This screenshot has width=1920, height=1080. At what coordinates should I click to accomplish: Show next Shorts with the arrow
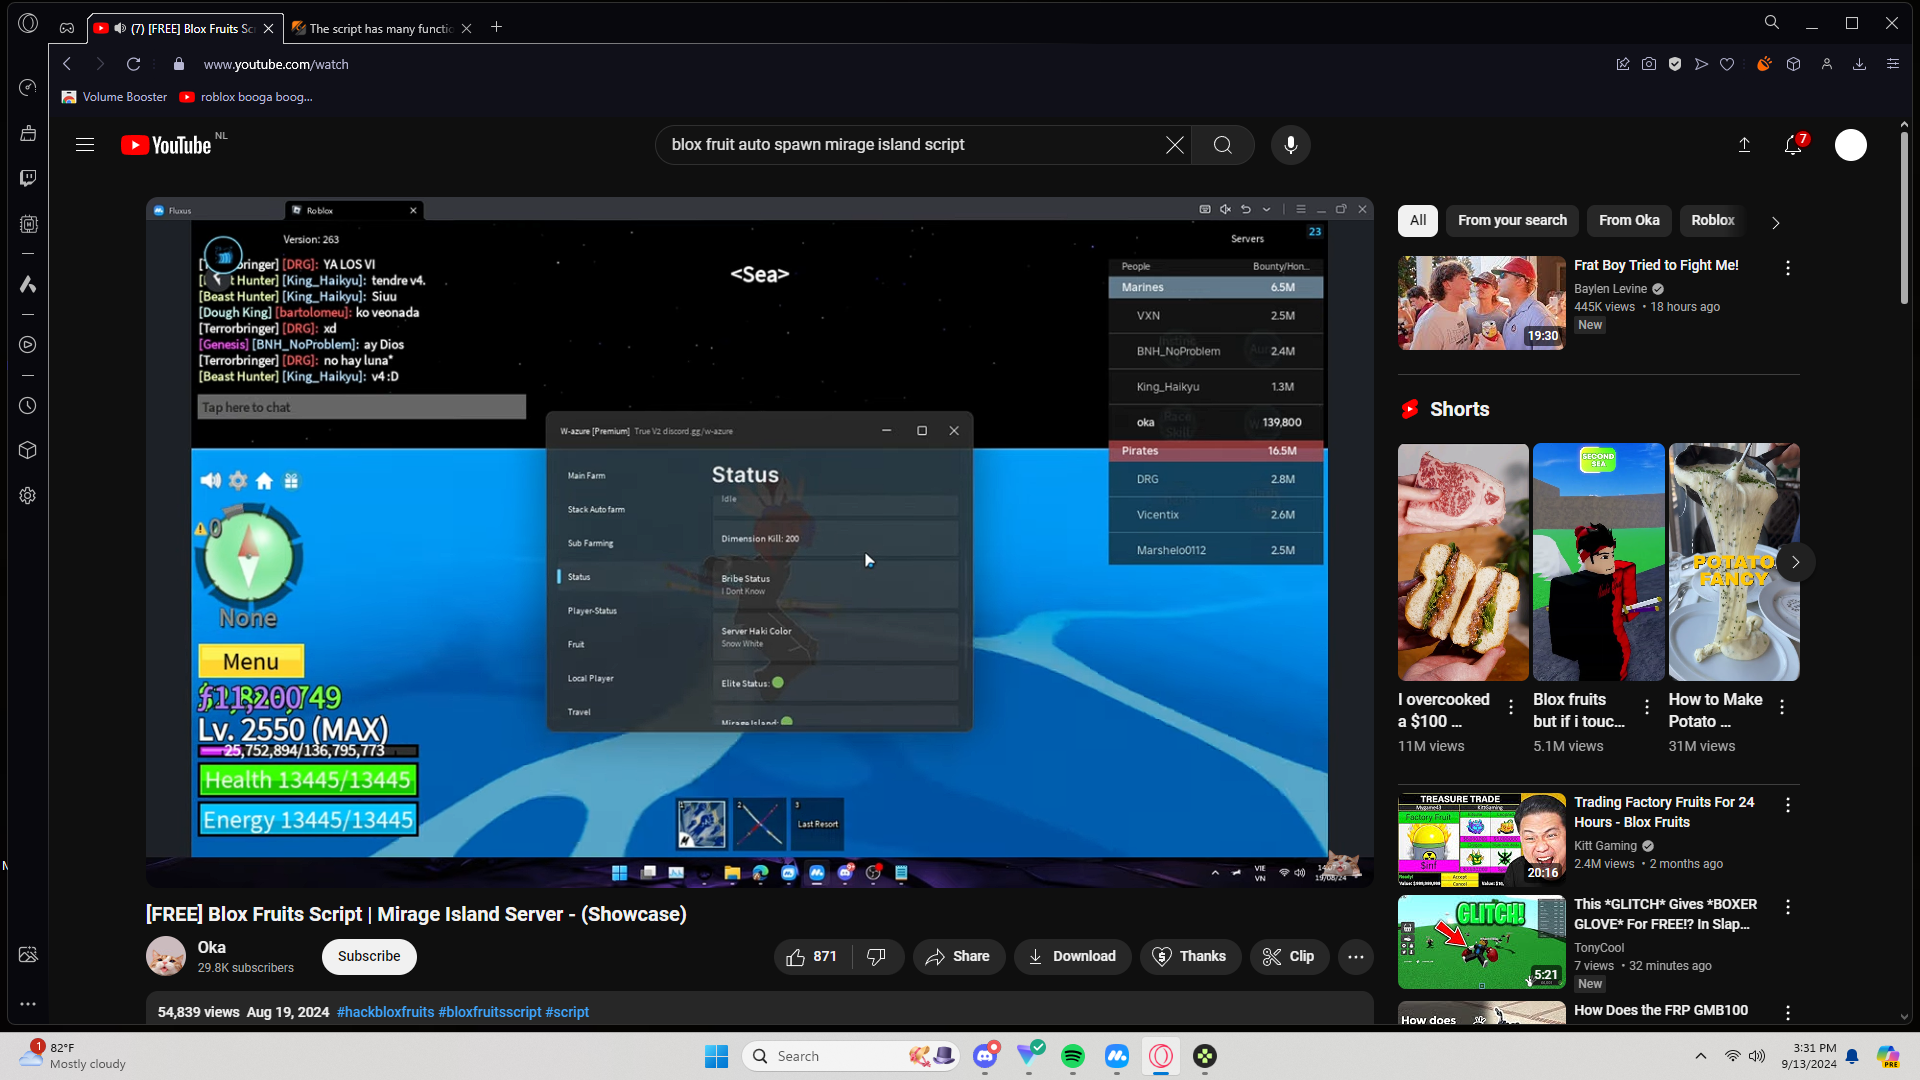(x=1796, y=562)
